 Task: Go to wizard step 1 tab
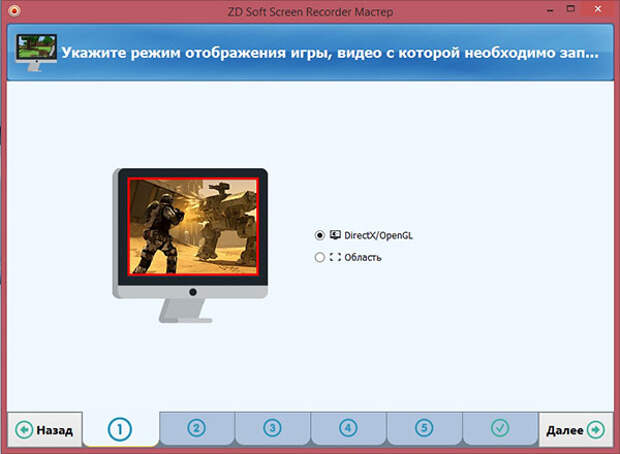click(120, 429)
